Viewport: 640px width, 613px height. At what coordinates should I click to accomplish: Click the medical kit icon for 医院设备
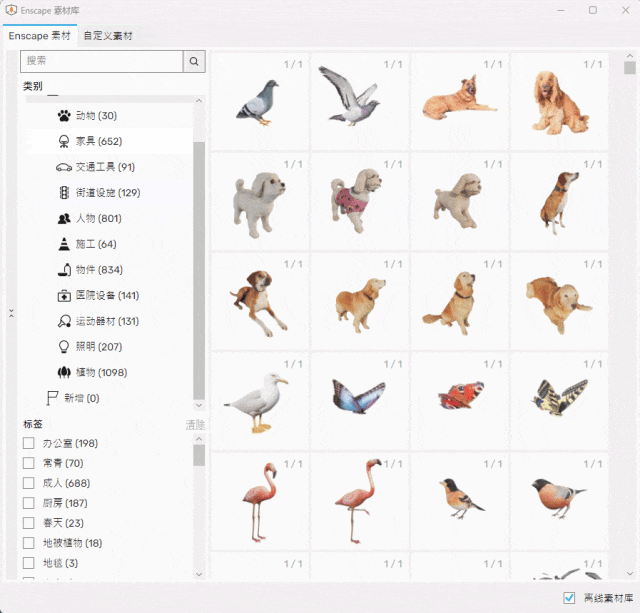(x=64, y=295)
